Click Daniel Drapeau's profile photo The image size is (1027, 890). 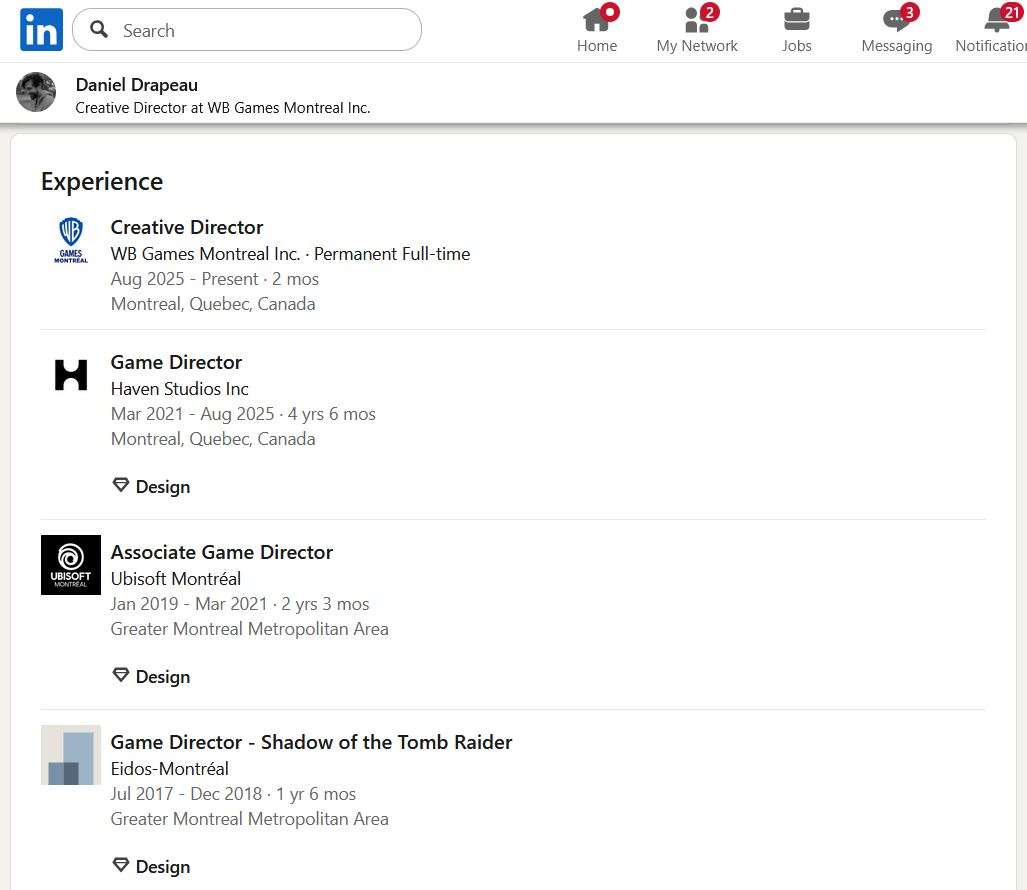(x=36, y=92)
